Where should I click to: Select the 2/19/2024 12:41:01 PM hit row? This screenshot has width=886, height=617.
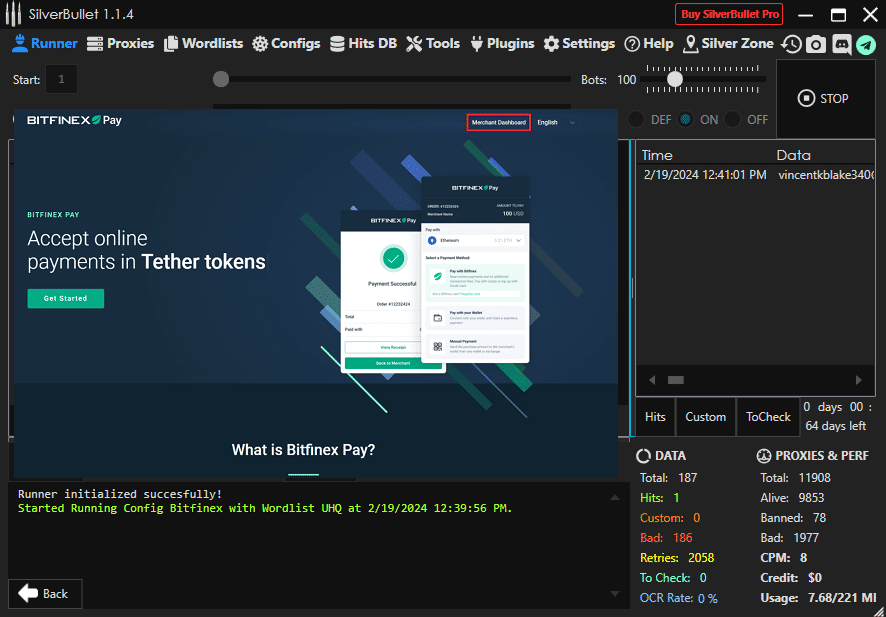pos(757,175)
